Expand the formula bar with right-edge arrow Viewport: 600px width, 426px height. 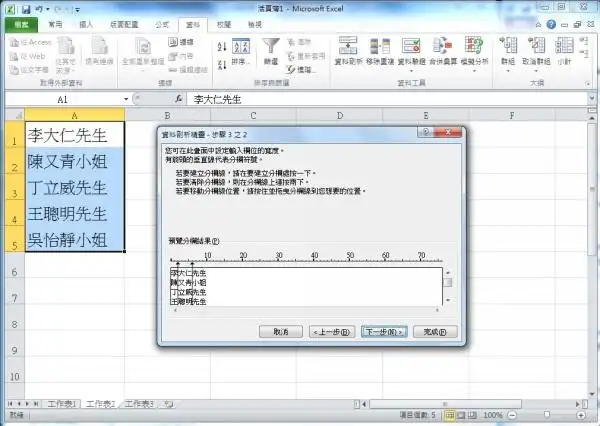pyautogui.click(x=592, y=100)
